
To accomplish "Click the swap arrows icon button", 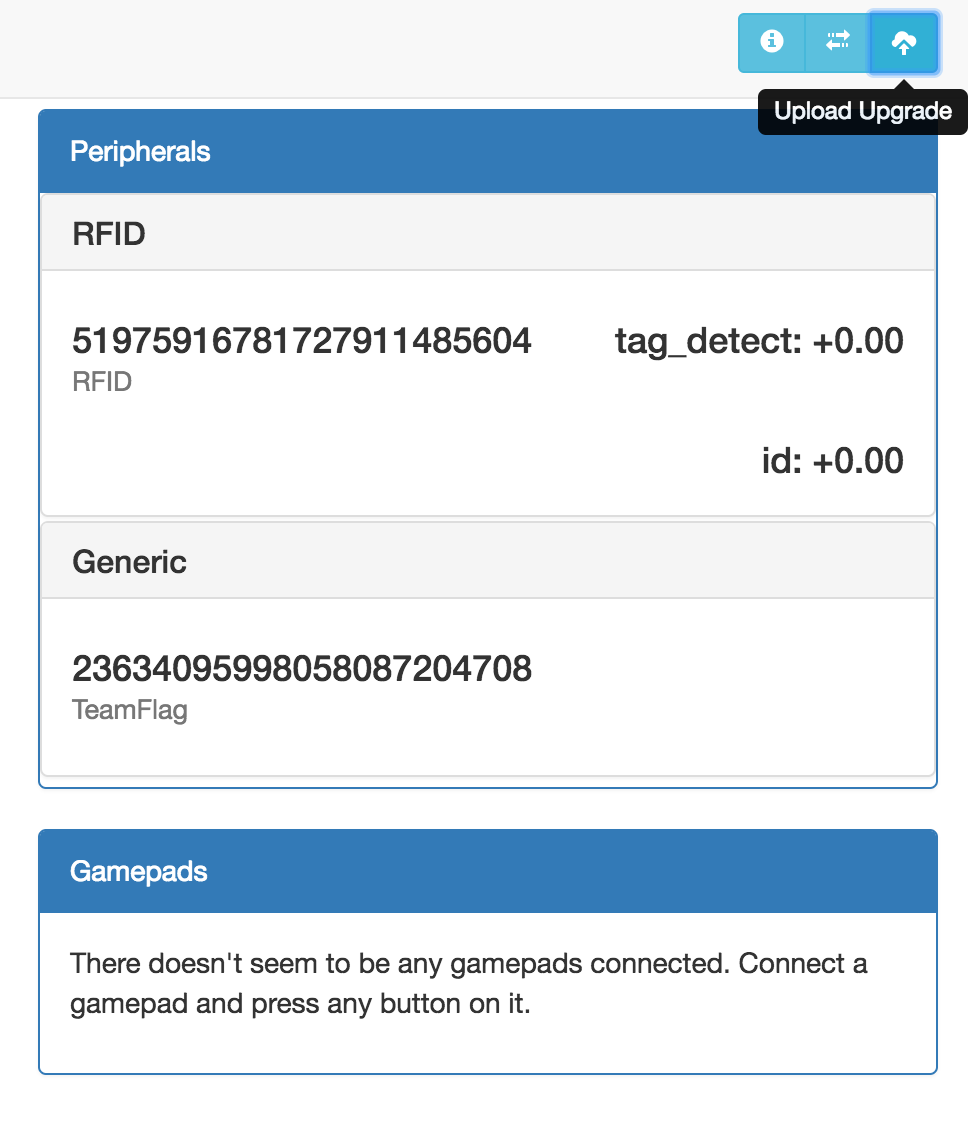I will pos(838,42).
